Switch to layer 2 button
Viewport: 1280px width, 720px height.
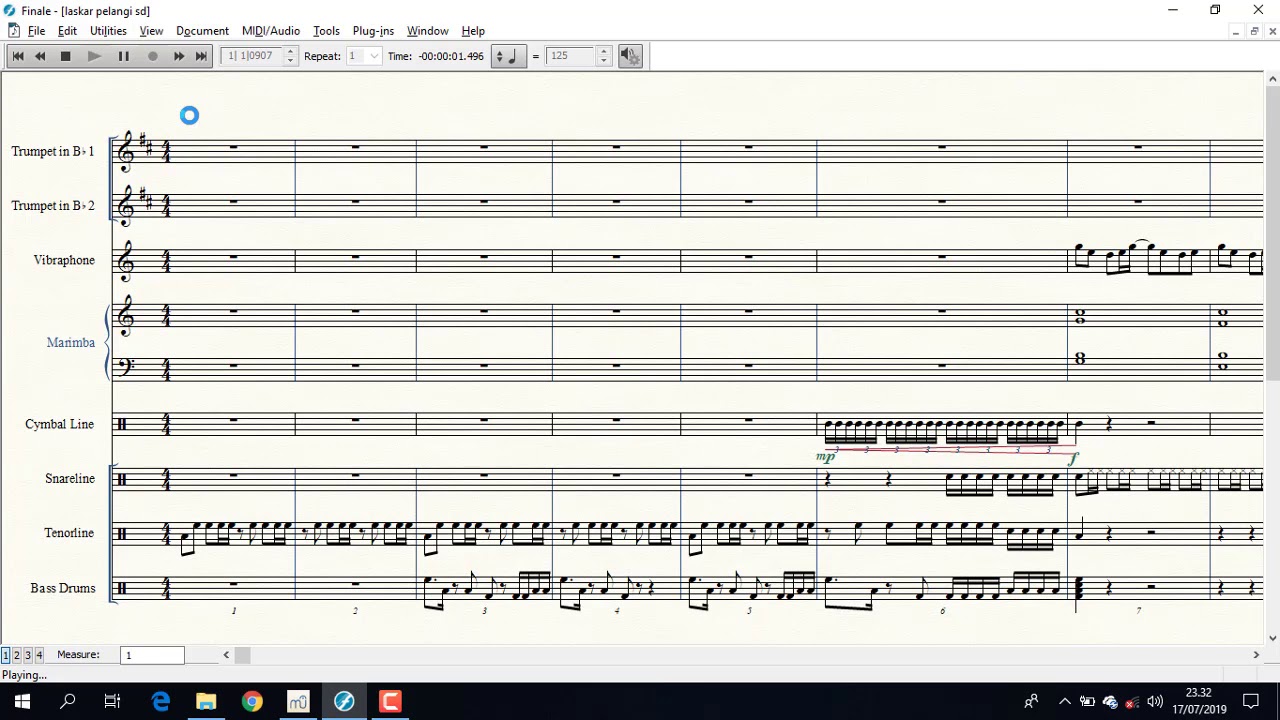[x=16, y=655]
